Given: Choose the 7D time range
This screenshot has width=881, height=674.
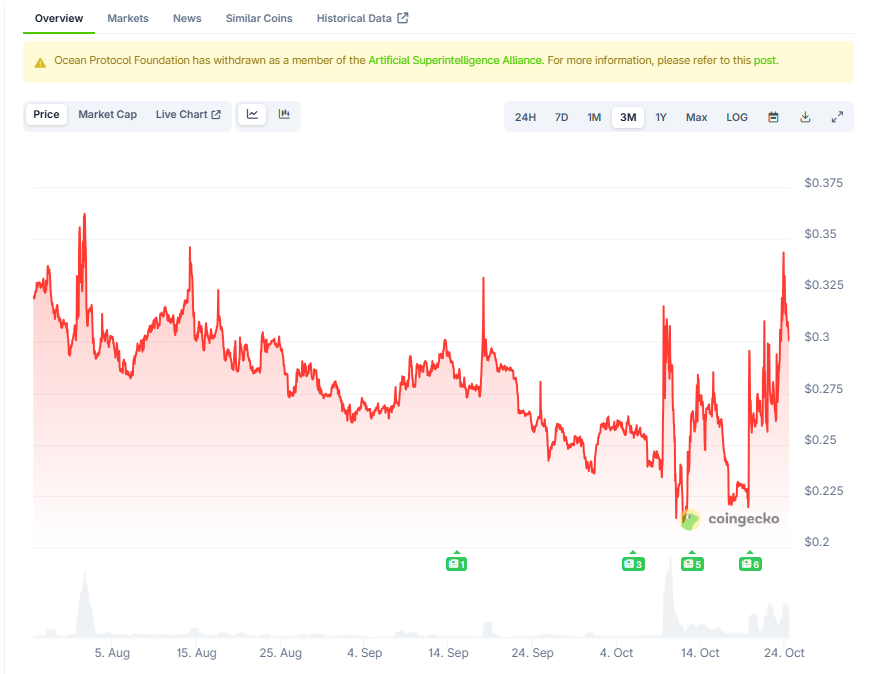Looking at the screenshot, I should pyautogui.click(x=561, y=117).
